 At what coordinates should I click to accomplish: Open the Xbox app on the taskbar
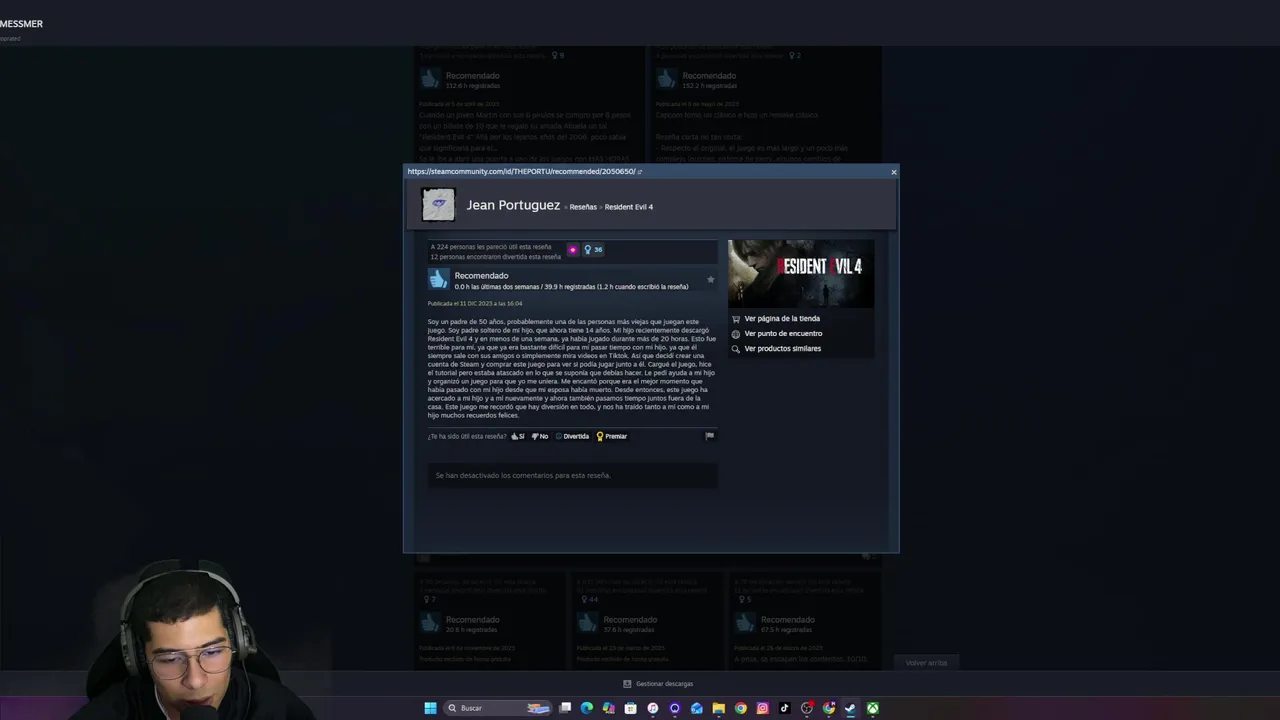pos(873,708)
